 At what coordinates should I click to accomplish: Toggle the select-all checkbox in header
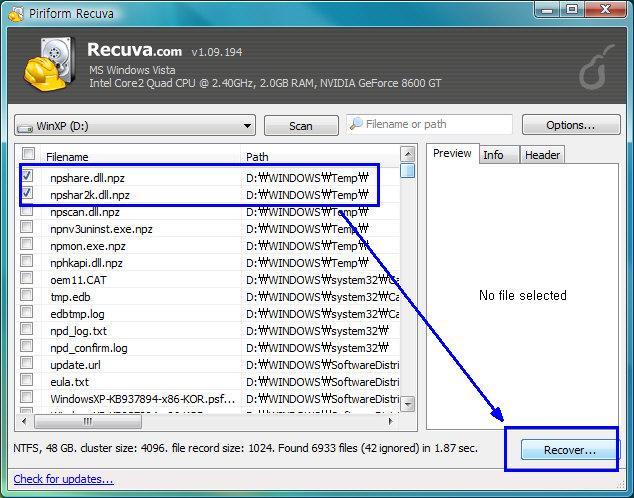tap(28, 154)
